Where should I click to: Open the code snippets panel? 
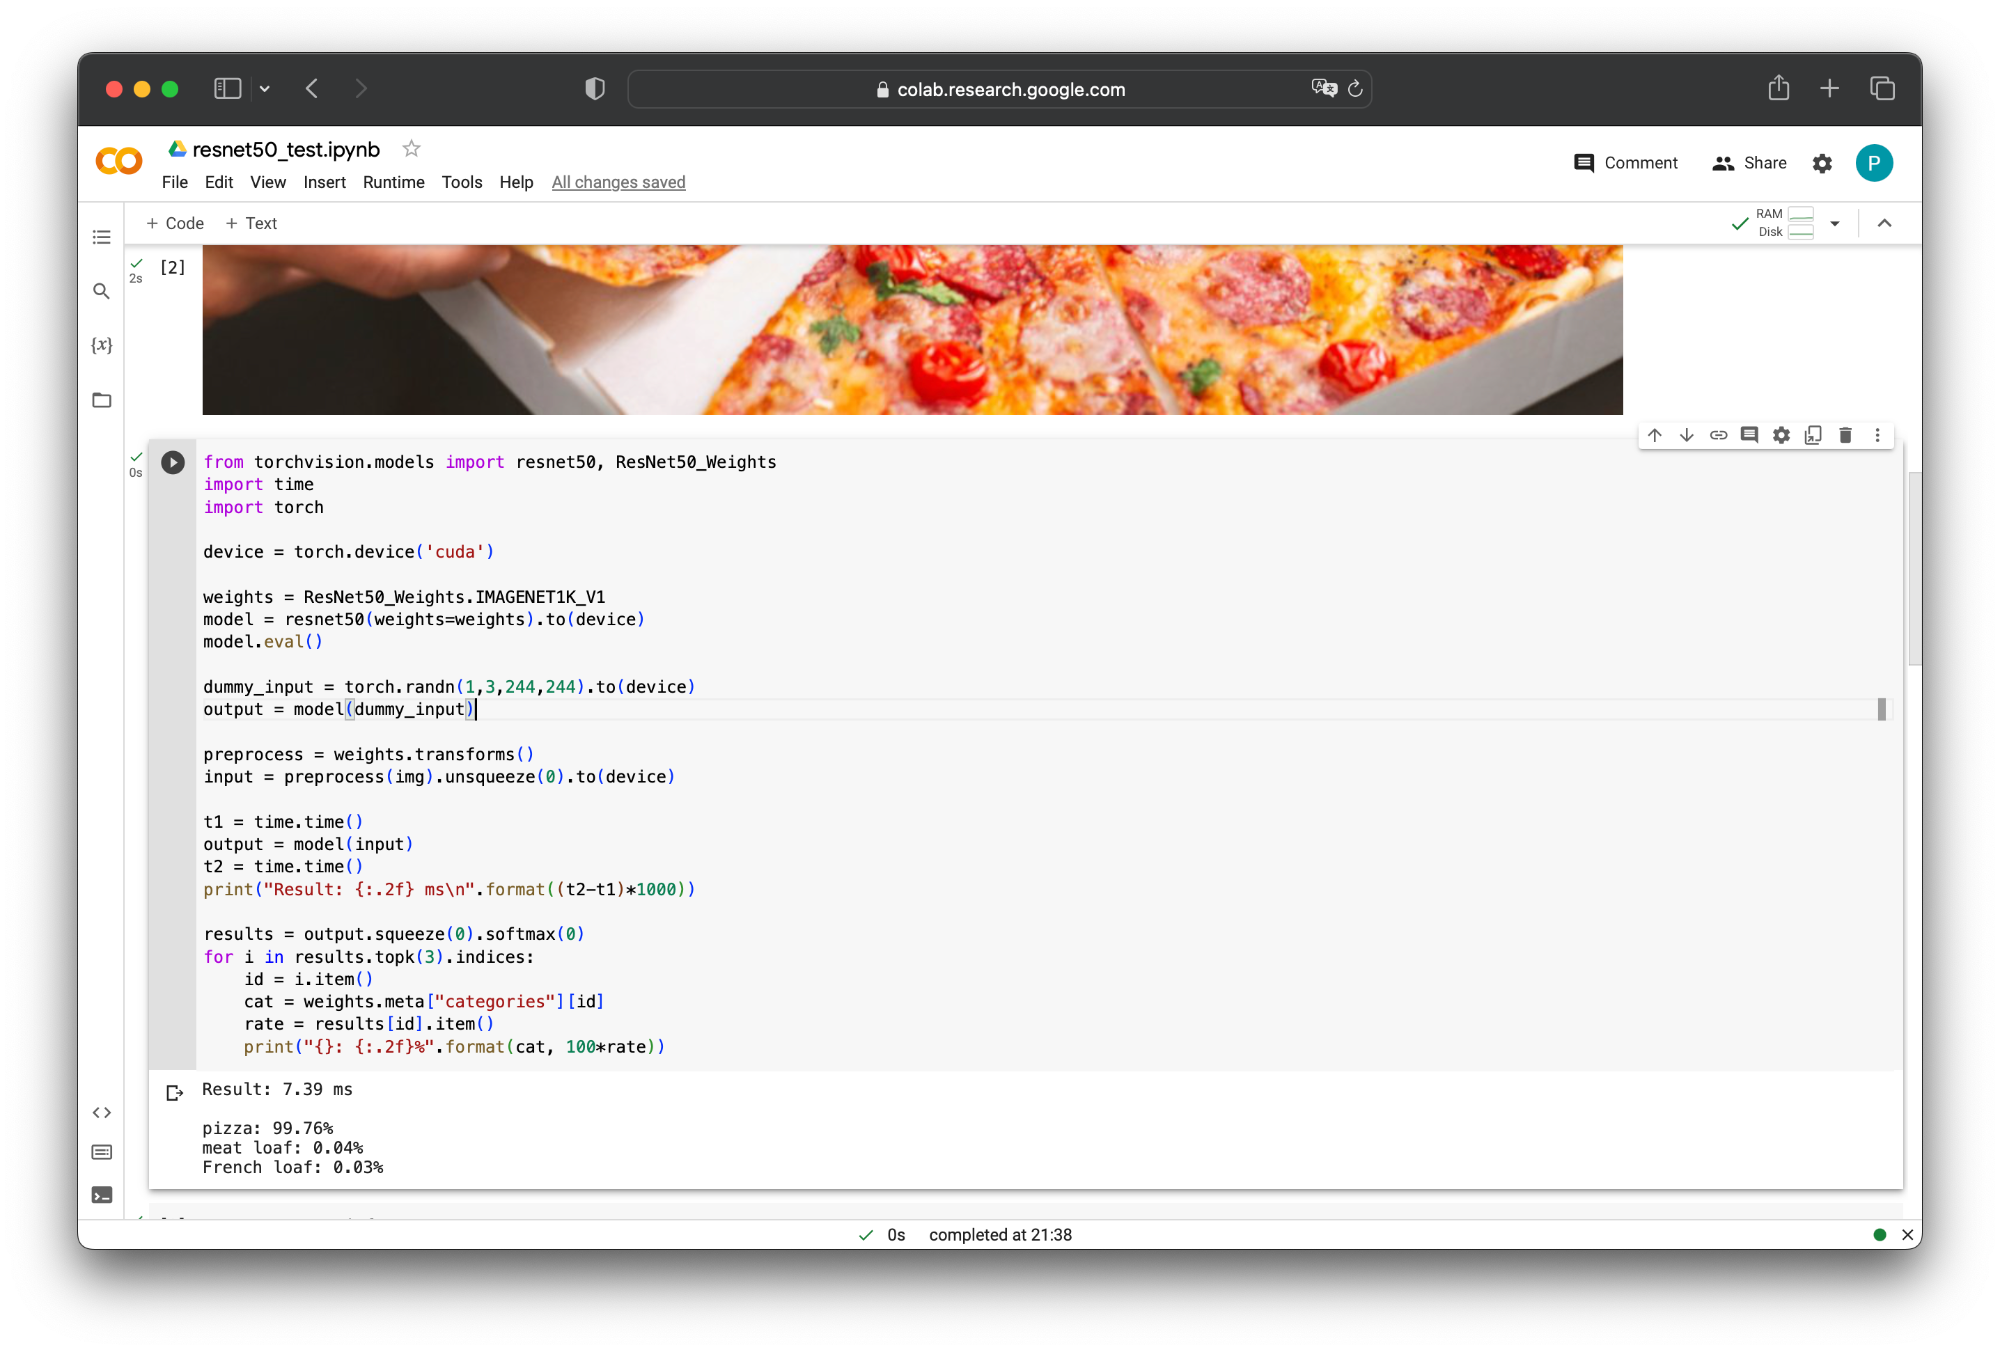click(101, 1112)
